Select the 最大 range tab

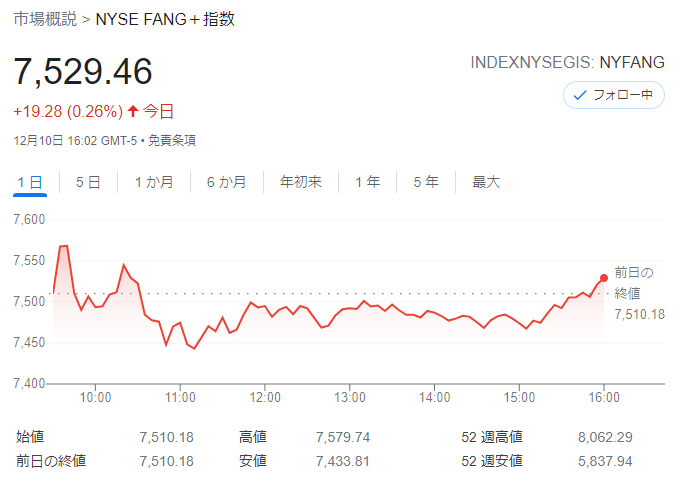coord(486,182)
